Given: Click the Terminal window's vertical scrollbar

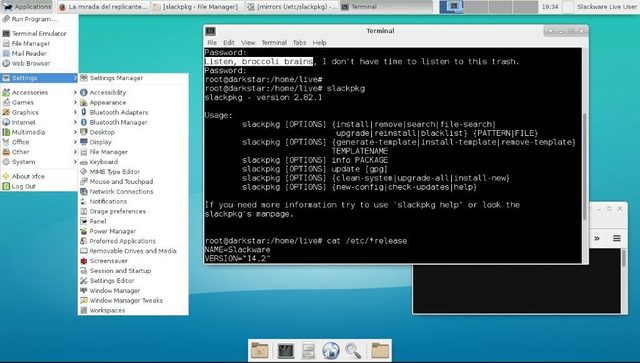Looking at the screenshot, I should tap(585, 155).
